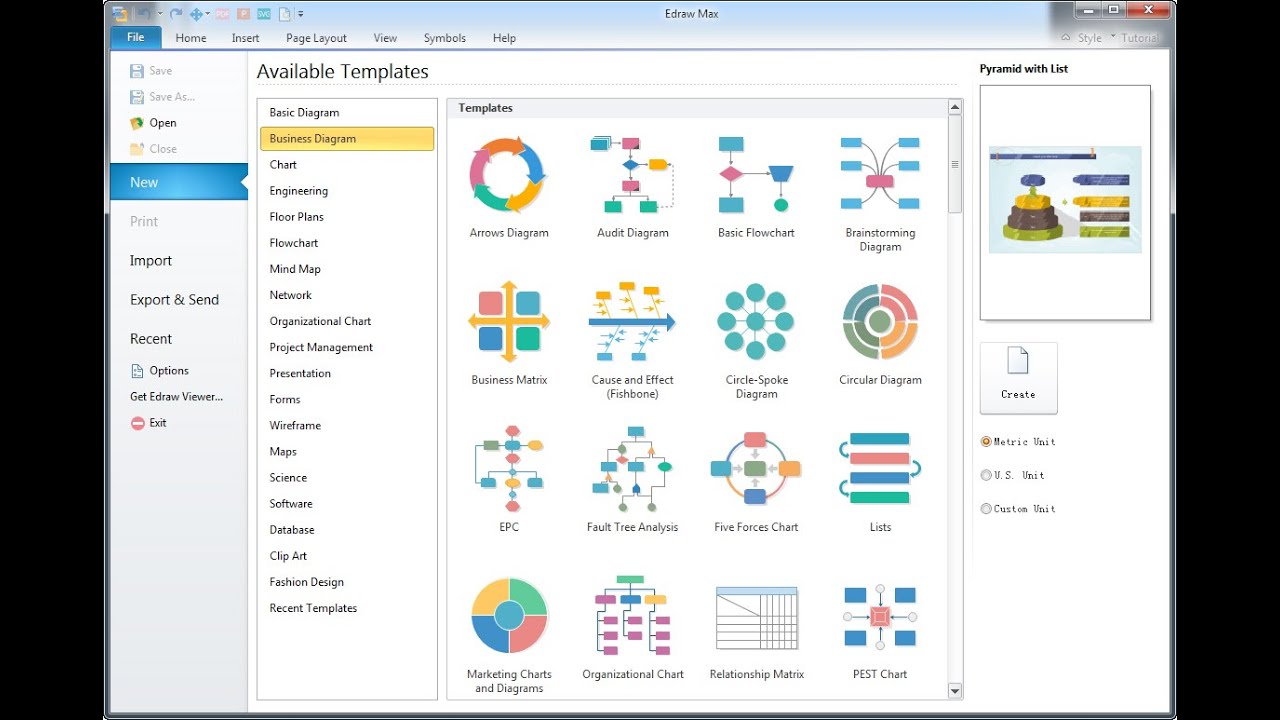Open the undo history dropdown arrow

[x=160, y=14]
